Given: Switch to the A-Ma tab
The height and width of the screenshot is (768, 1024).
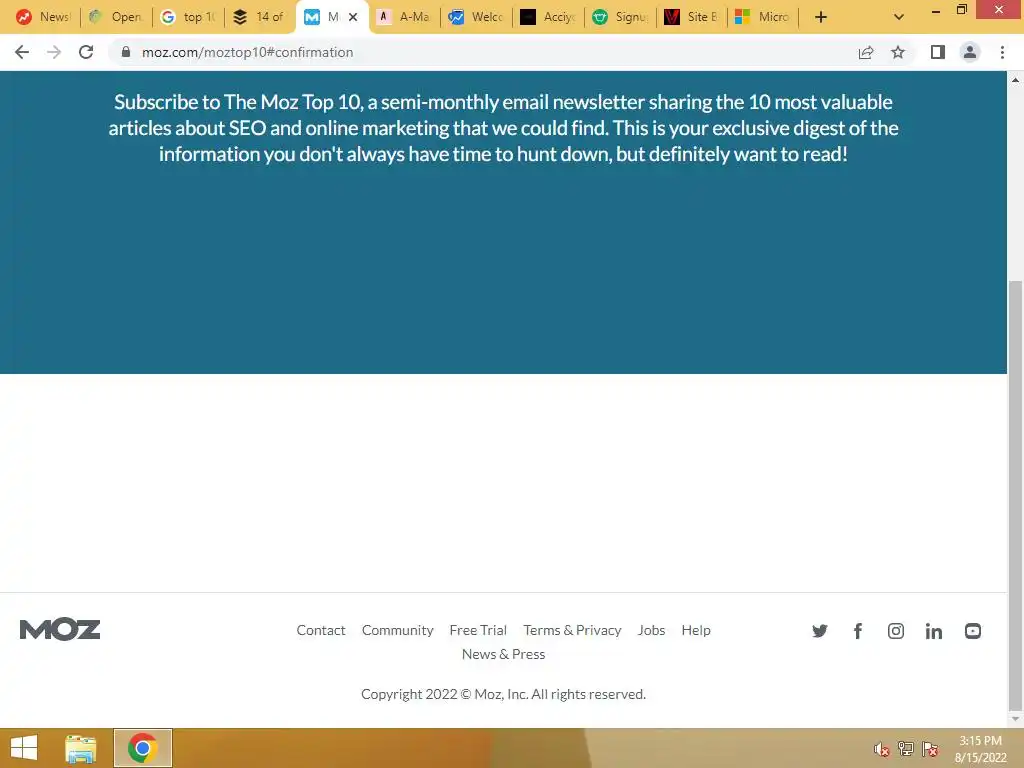Looking at the screenshot, I should tap(405, 17).
